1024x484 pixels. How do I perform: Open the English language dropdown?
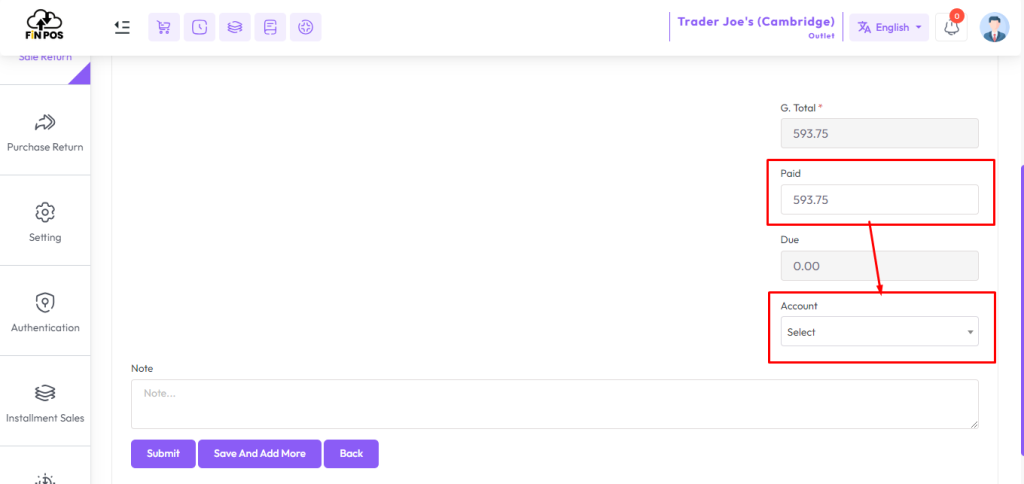889,27
